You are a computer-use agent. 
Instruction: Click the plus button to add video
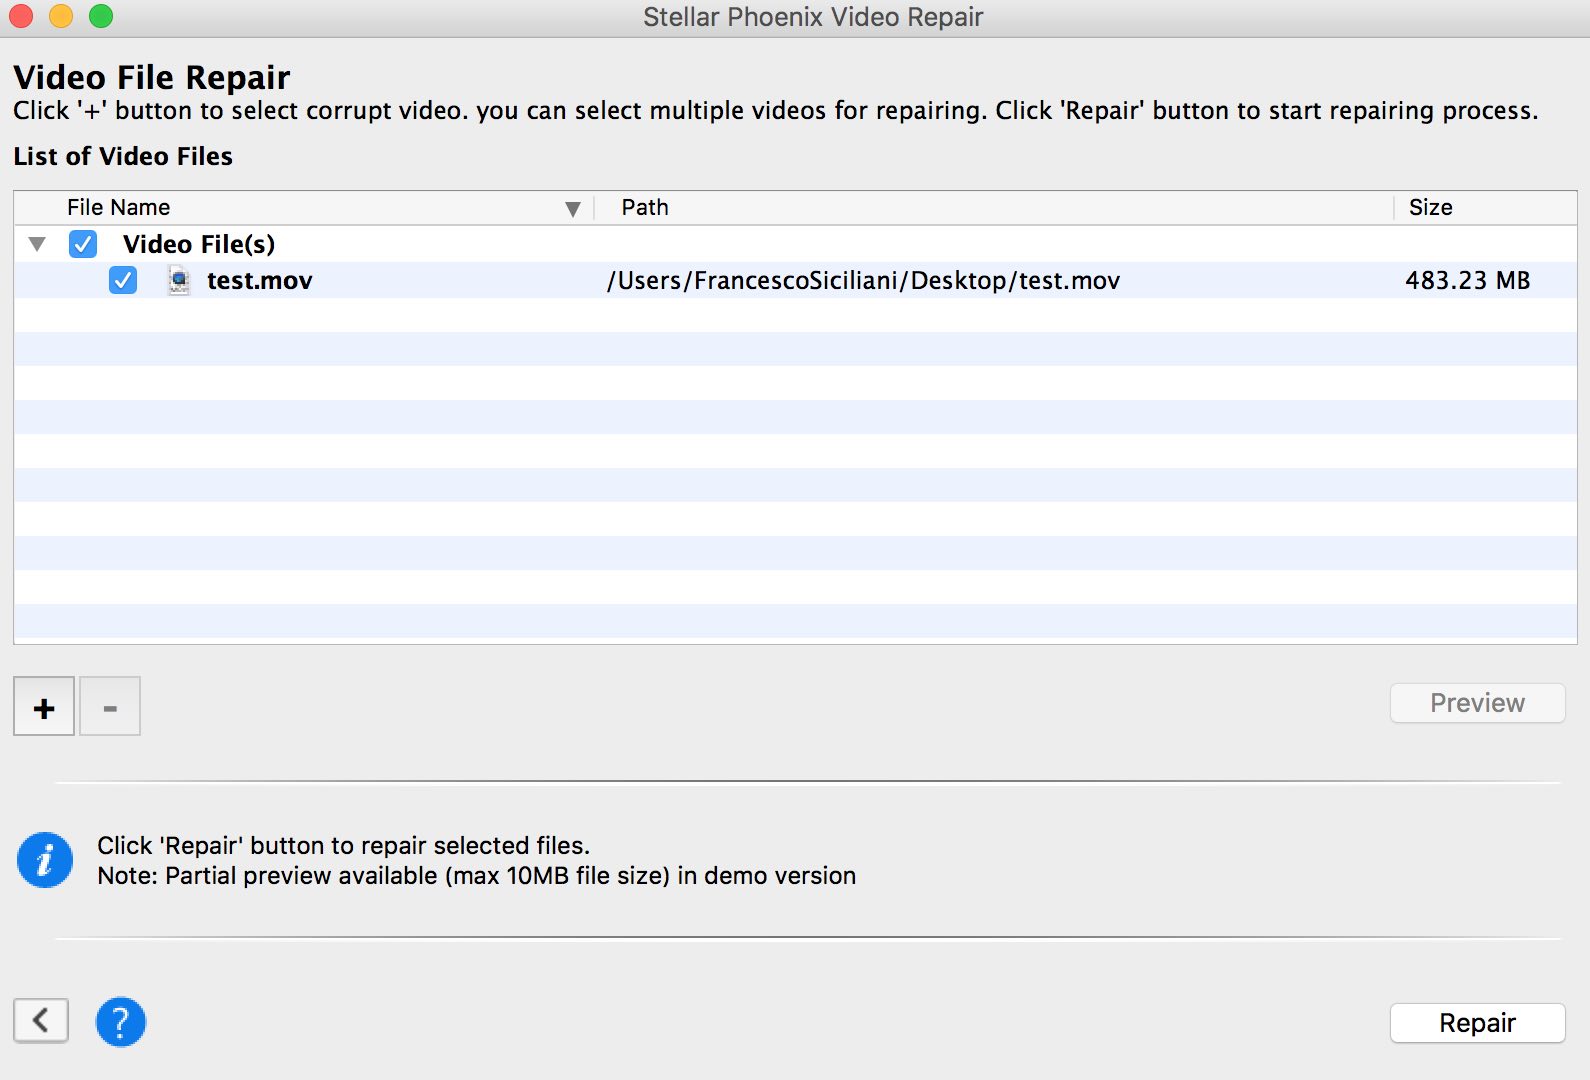click(x=44, y=707)
